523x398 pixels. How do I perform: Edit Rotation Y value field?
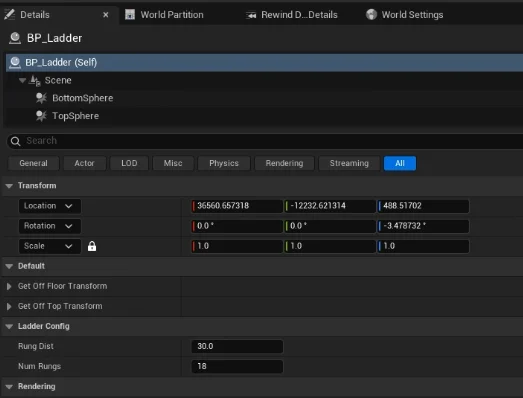(330, 226)
